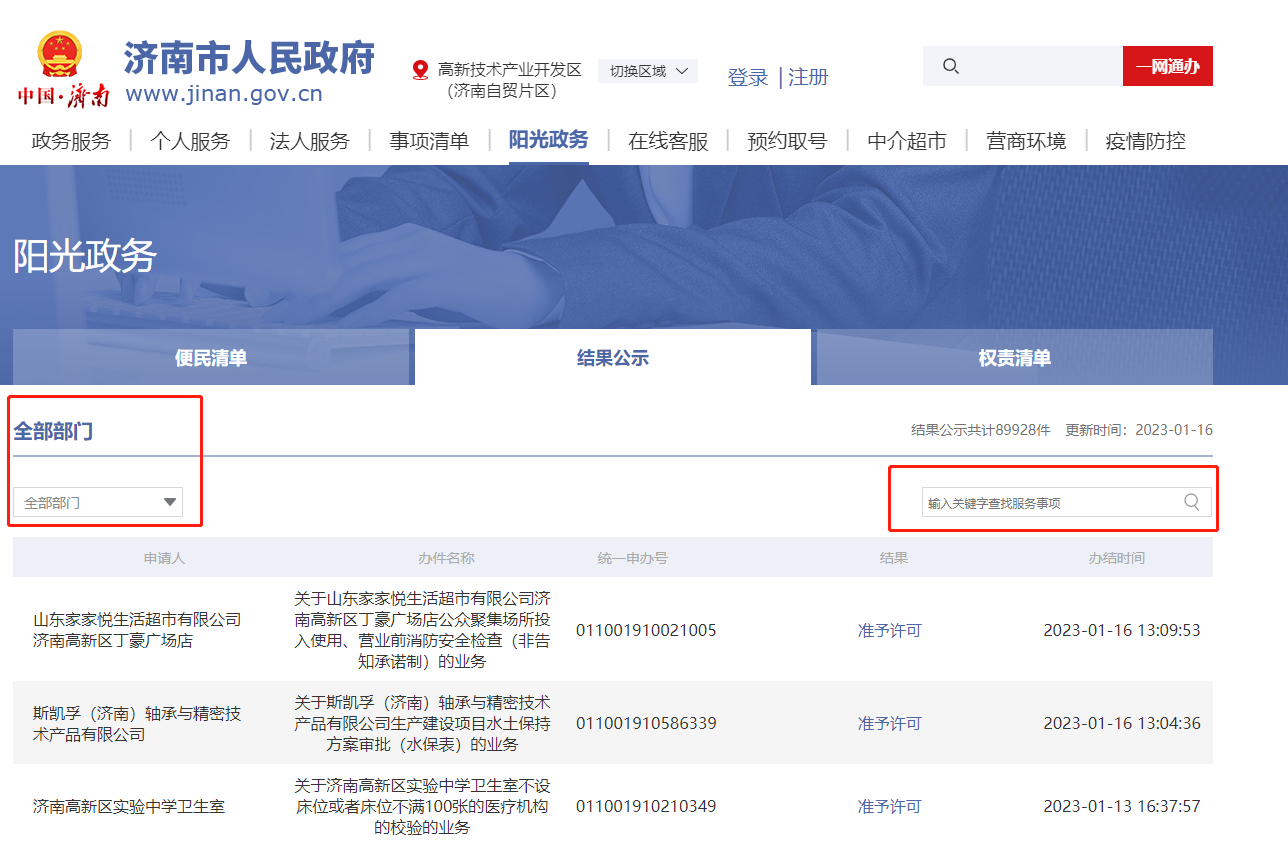Click the 登录 login link

coord(748,77)
